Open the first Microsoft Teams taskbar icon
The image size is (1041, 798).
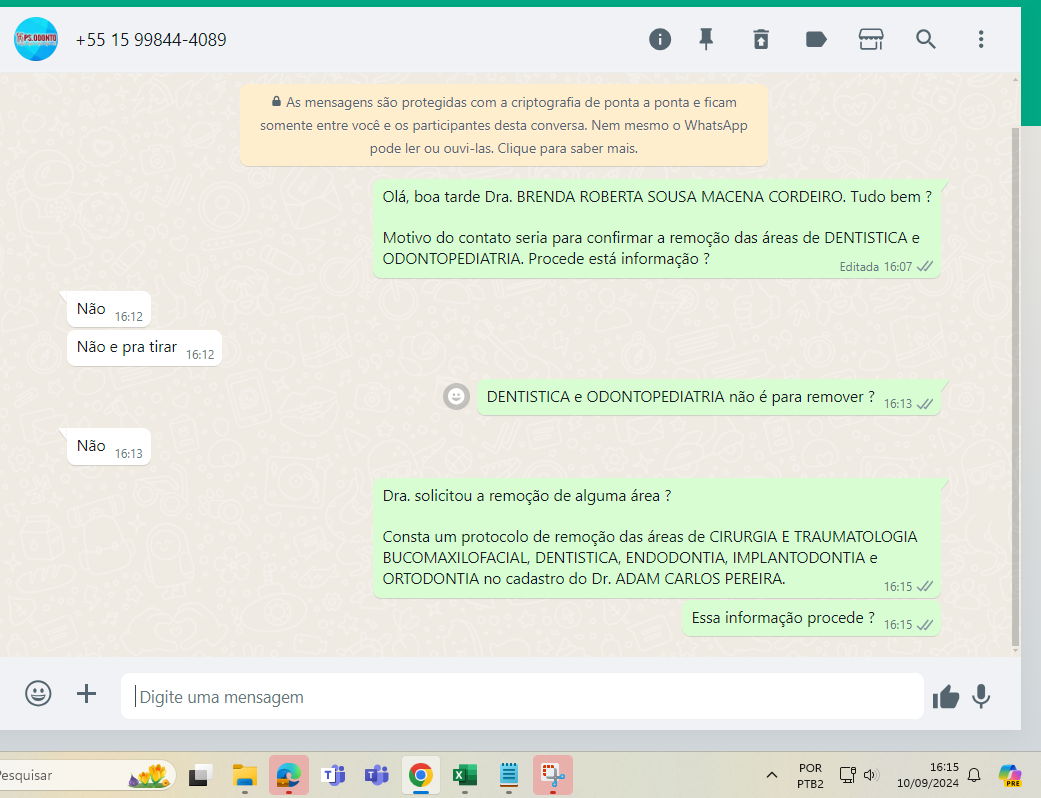333,775
